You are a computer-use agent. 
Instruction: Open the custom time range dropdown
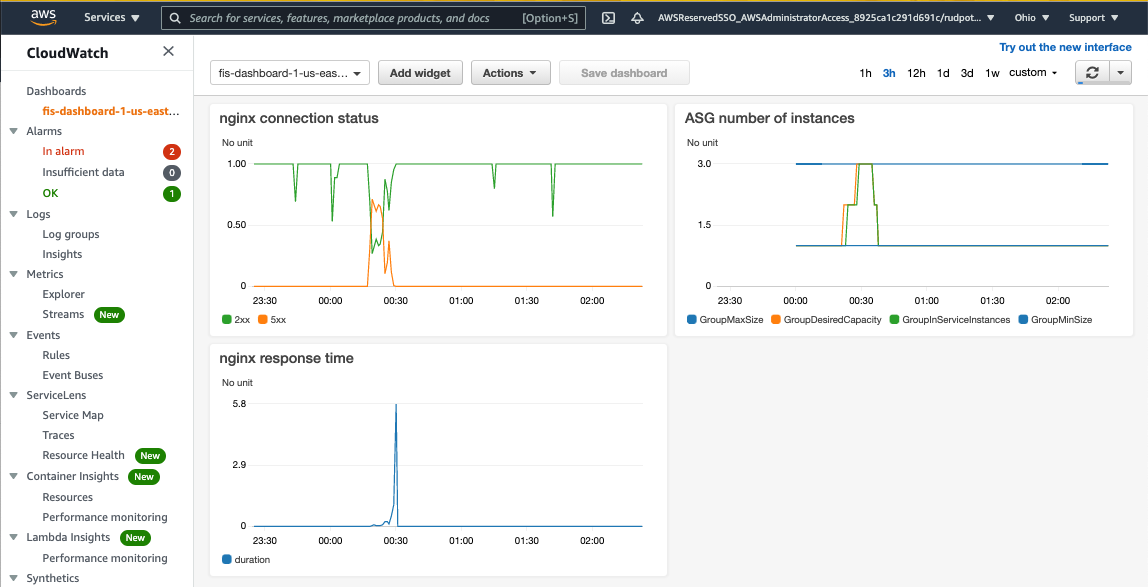[x=1033, y=72]
